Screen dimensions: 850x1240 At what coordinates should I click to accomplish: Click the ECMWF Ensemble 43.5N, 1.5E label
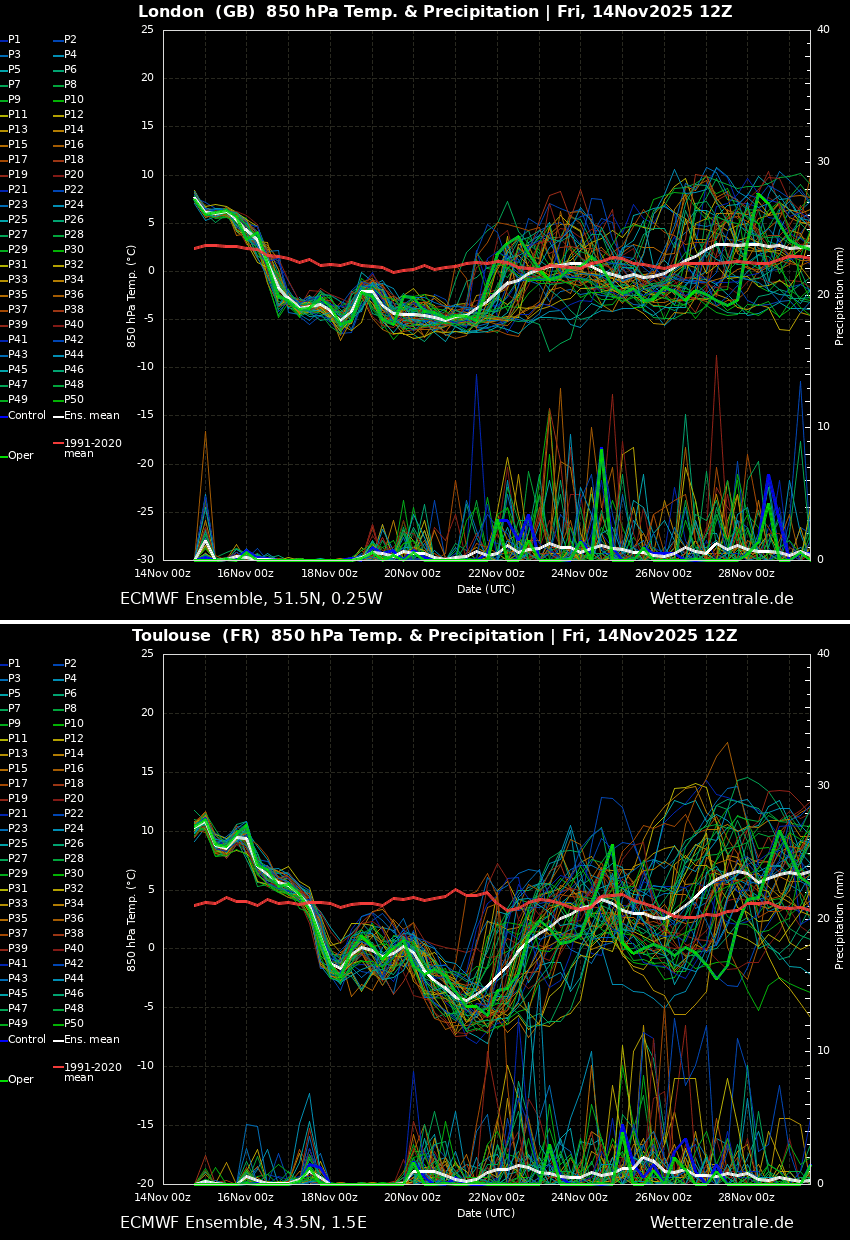(x=243, y=1221)
